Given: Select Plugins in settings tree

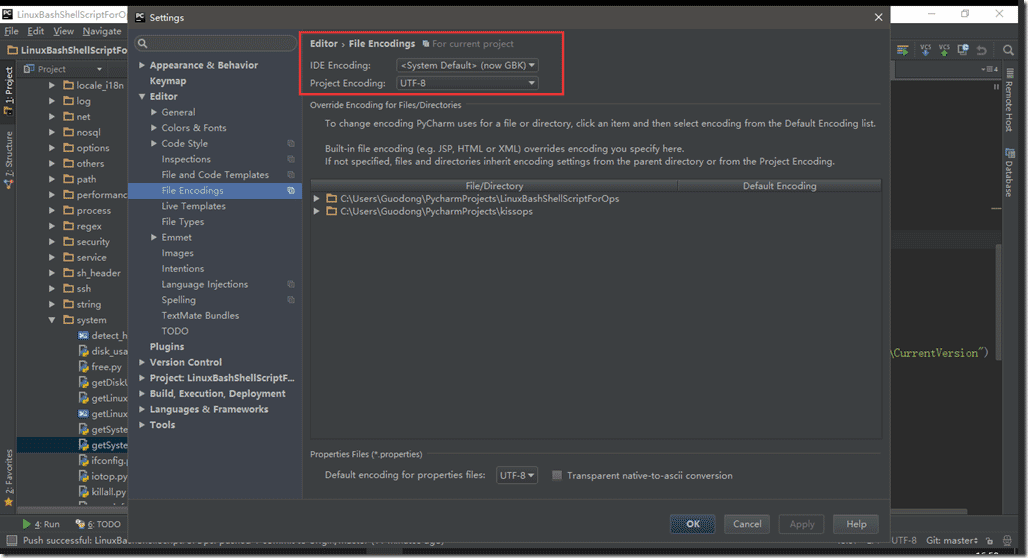Looking at the screenshot, I should pos(167,346).
